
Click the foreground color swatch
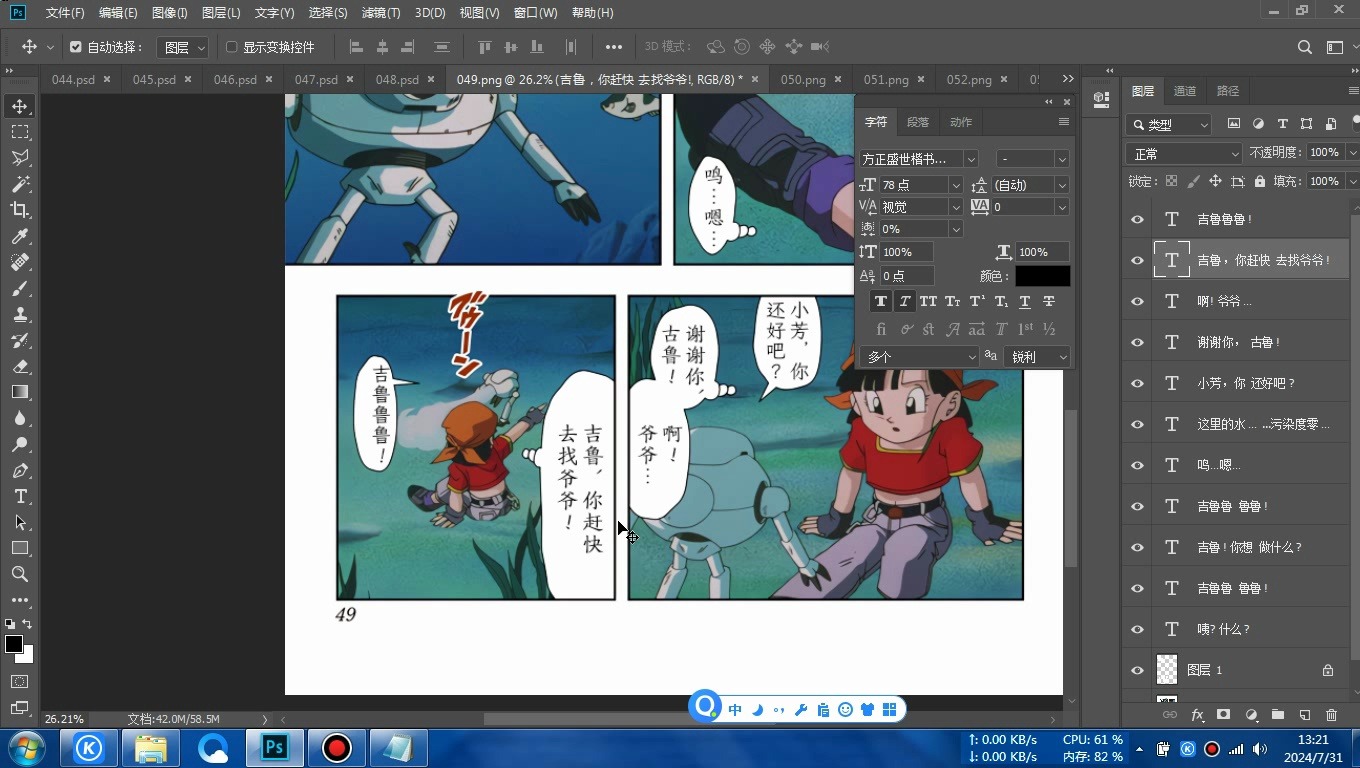pos(14,644)
